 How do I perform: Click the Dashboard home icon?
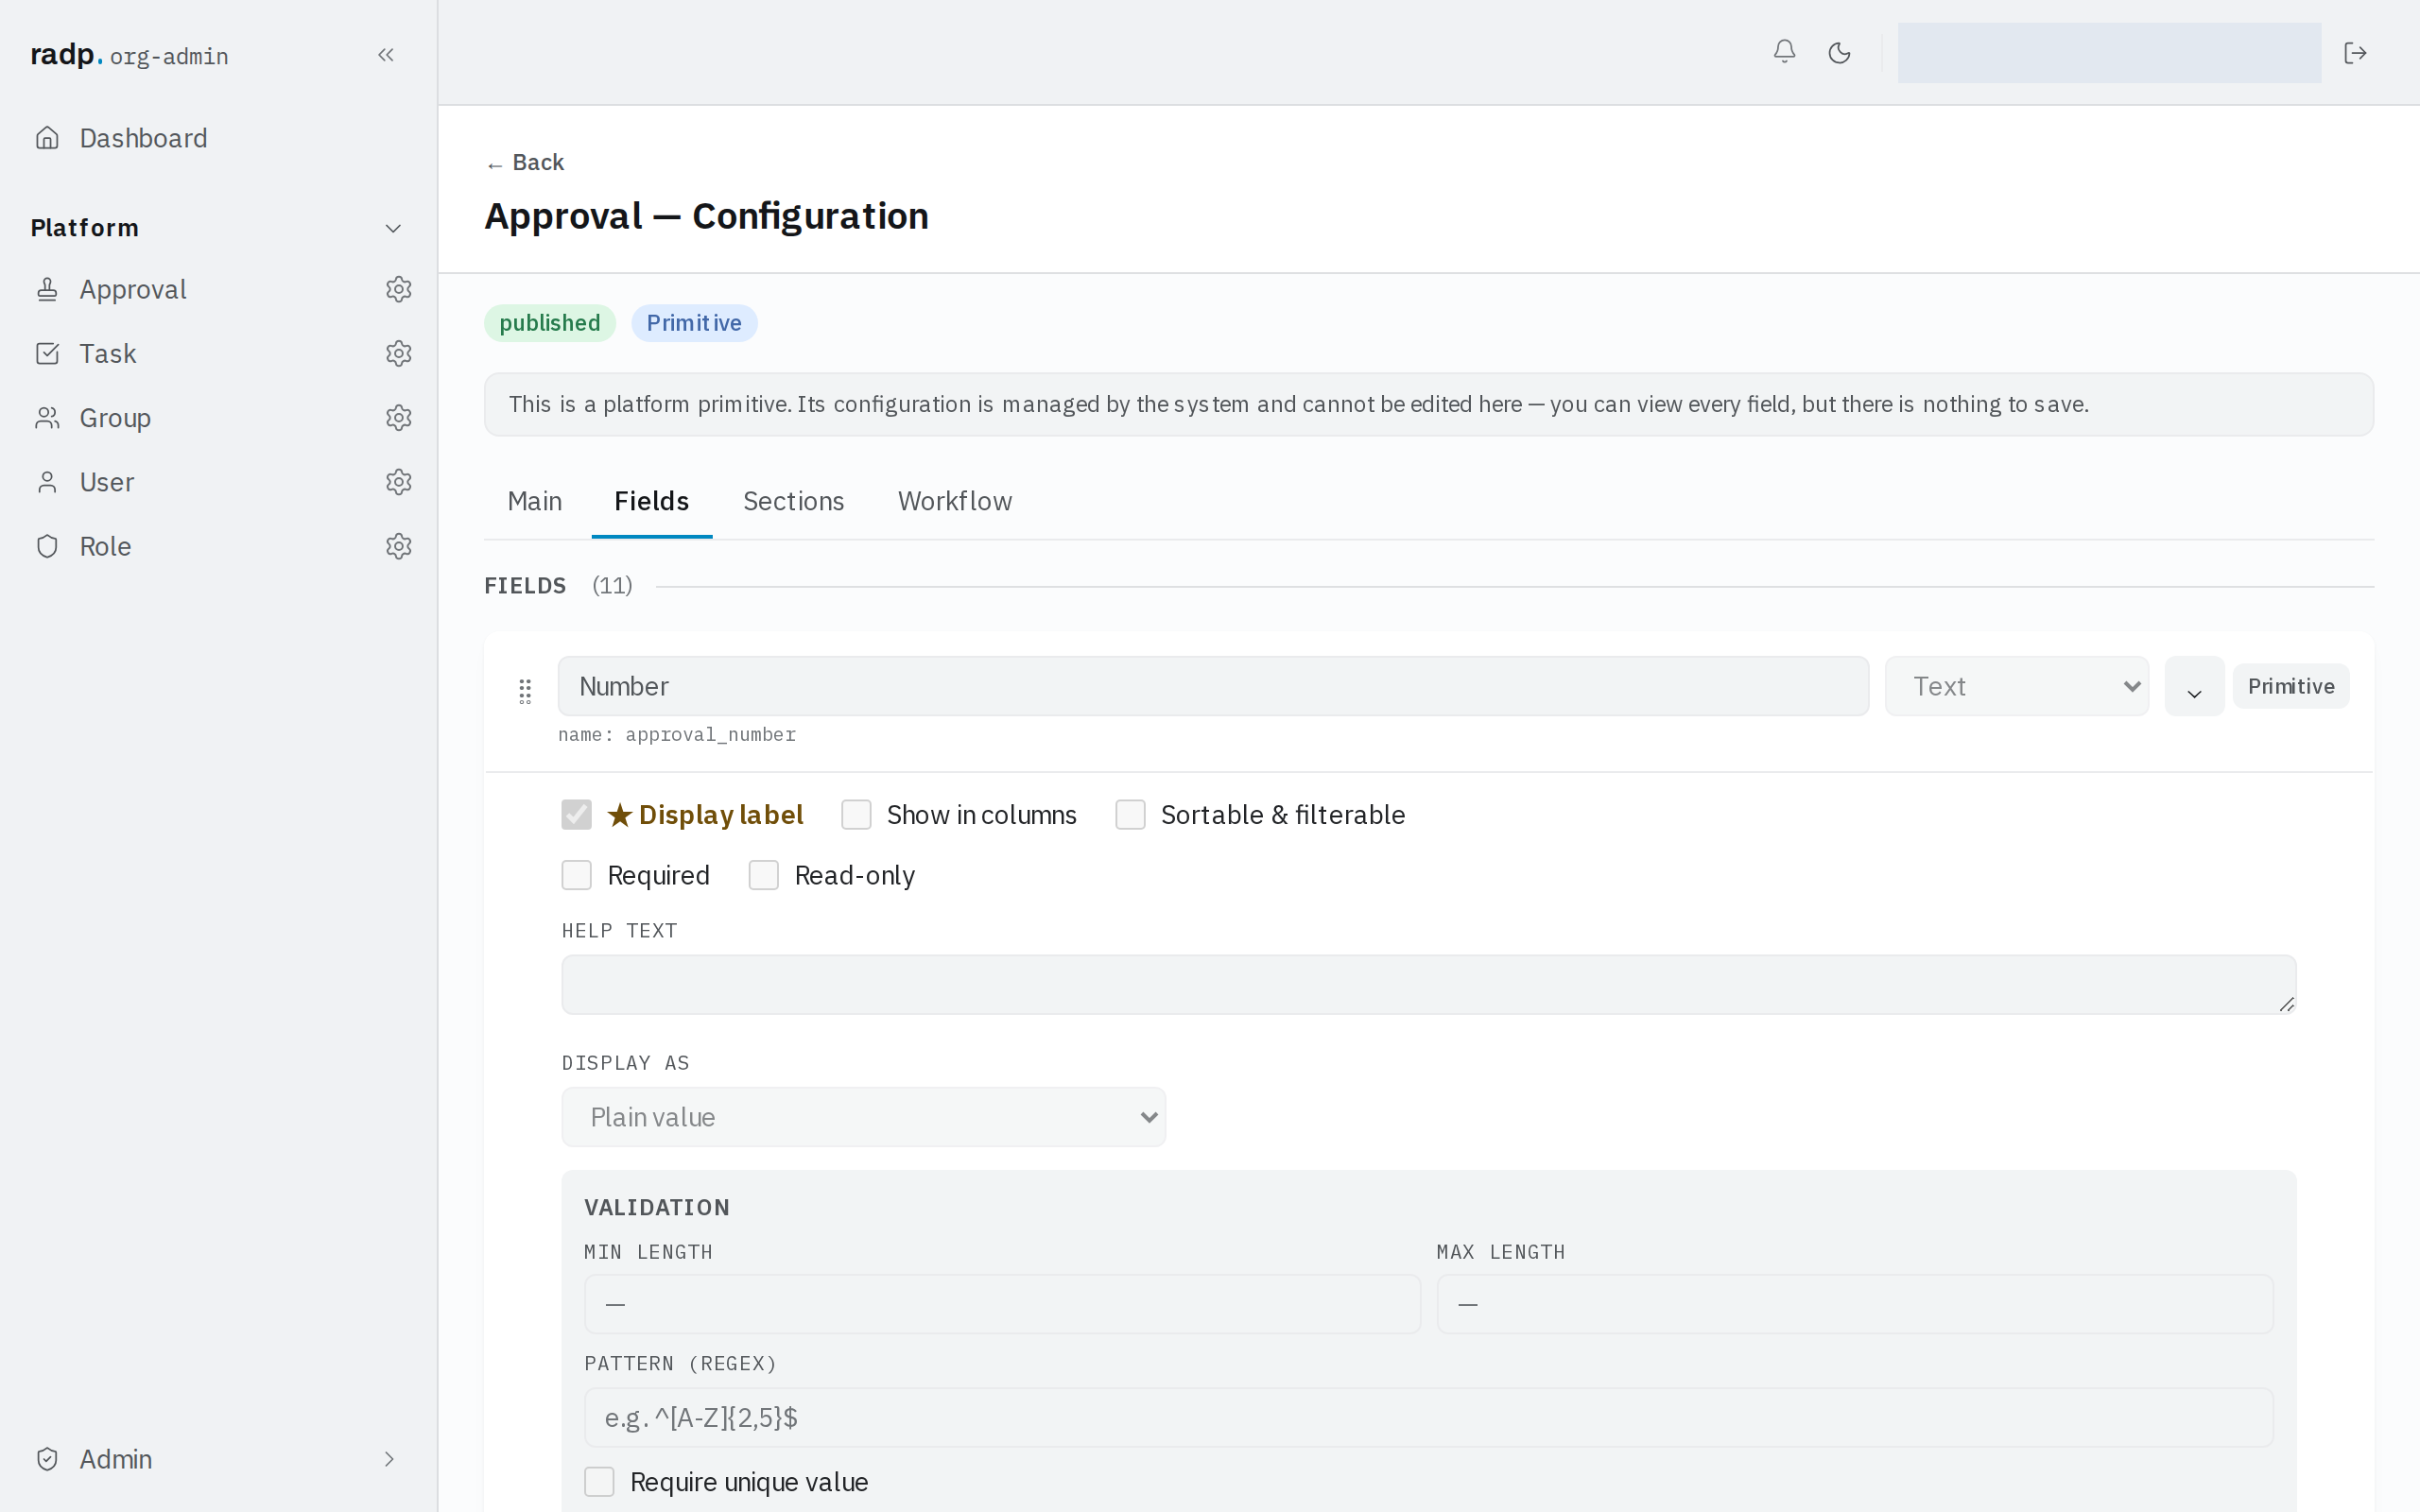click(x=47, y=138)
